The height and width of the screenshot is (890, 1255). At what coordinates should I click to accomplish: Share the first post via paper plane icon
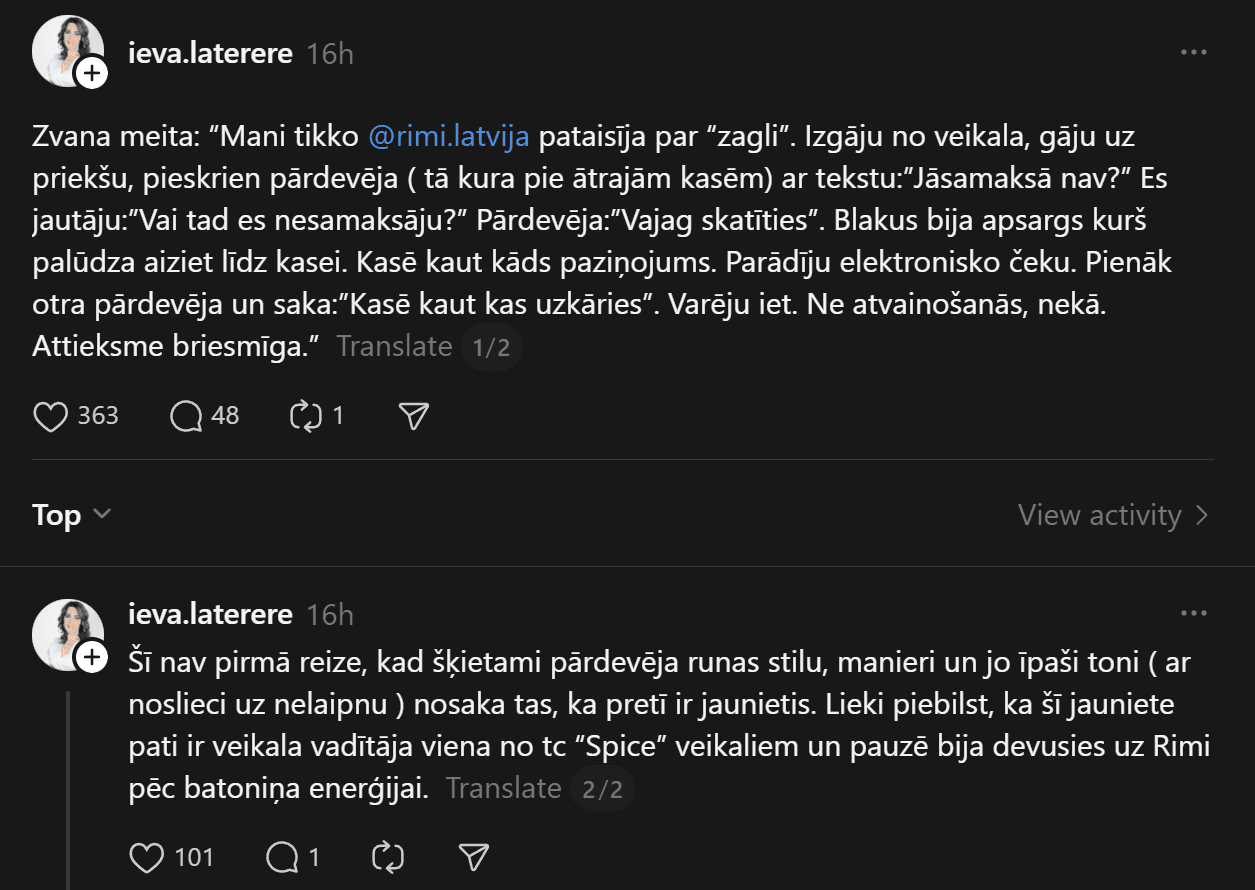pyautogui.click(x=413, y=416)
